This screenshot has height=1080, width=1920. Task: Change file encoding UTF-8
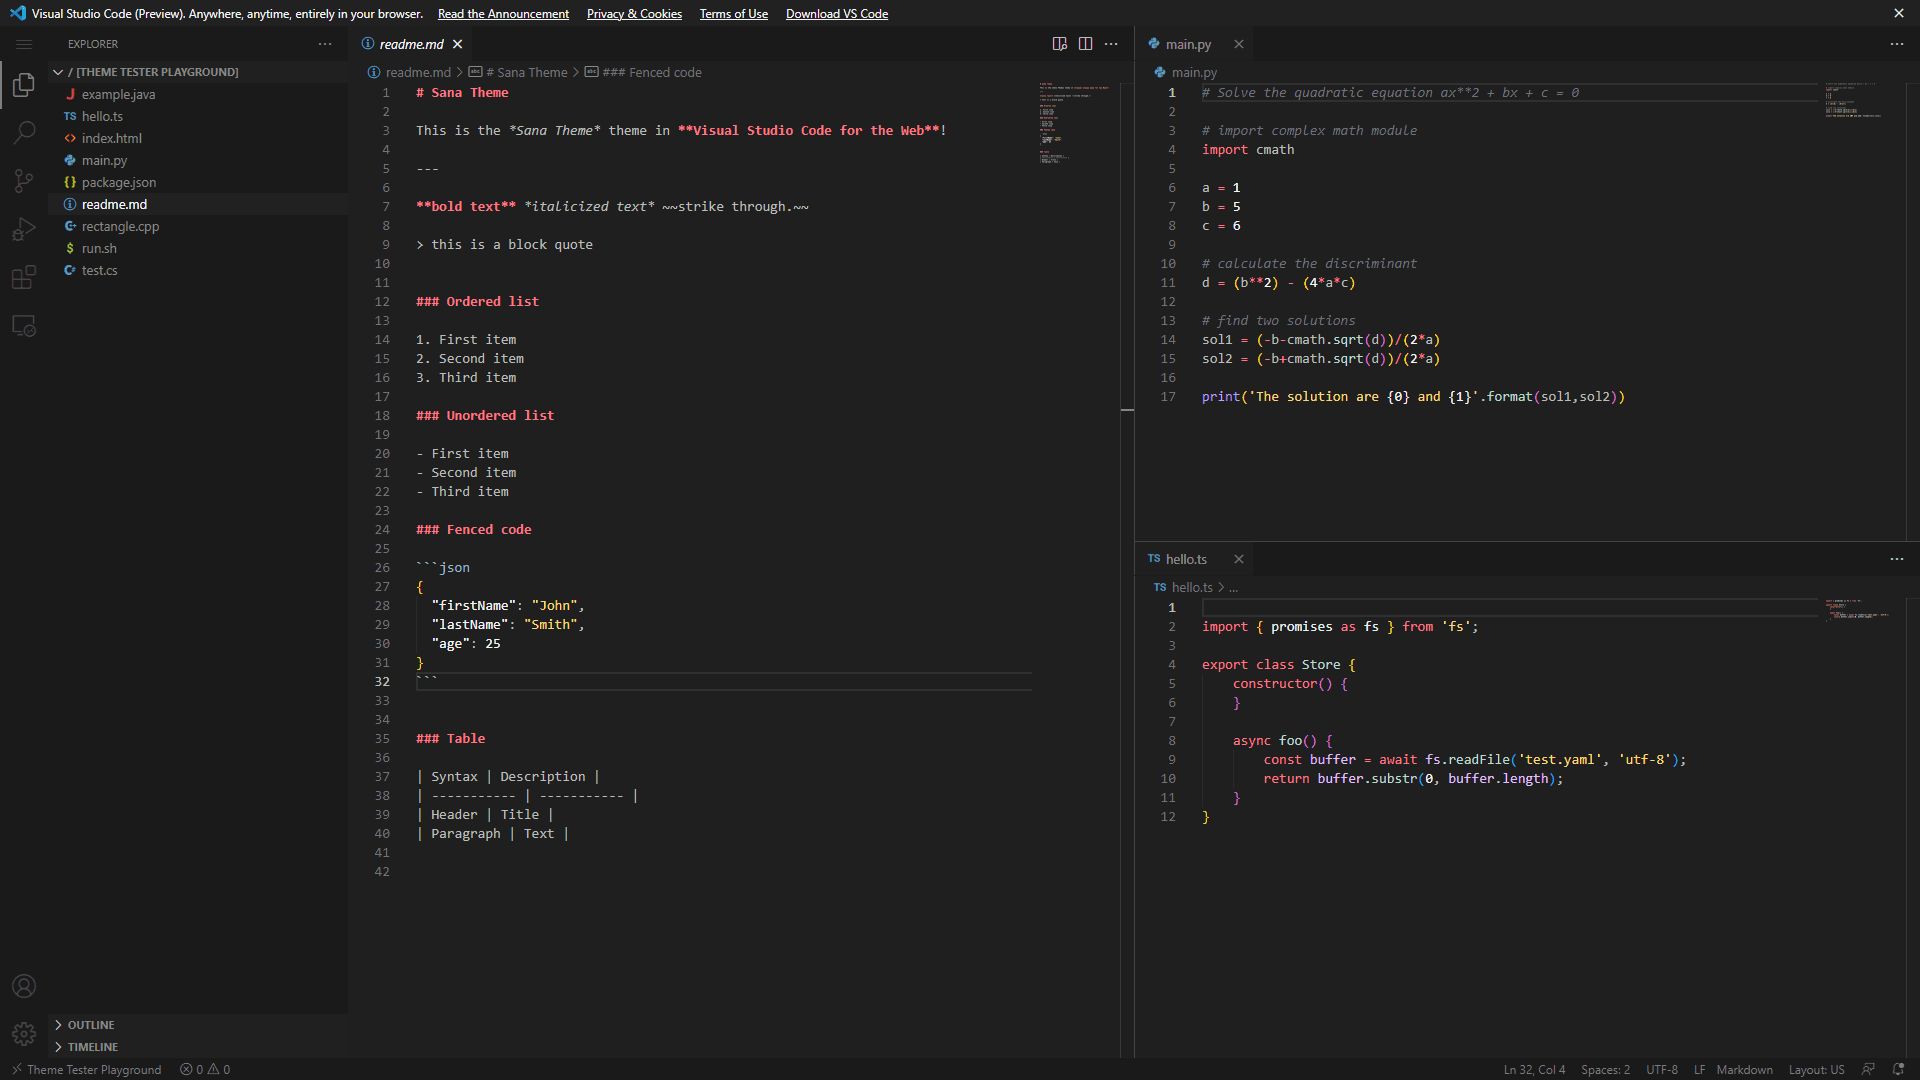1662,1069
